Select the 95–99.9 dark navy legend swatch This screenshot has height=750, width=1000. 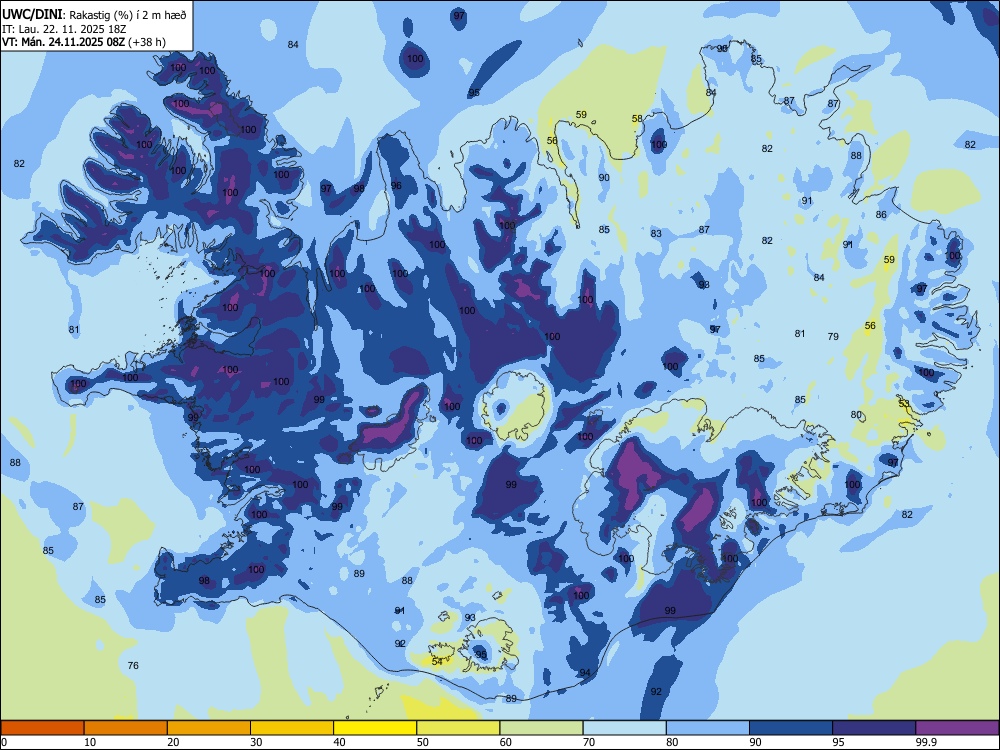click(x=874, y=728)
